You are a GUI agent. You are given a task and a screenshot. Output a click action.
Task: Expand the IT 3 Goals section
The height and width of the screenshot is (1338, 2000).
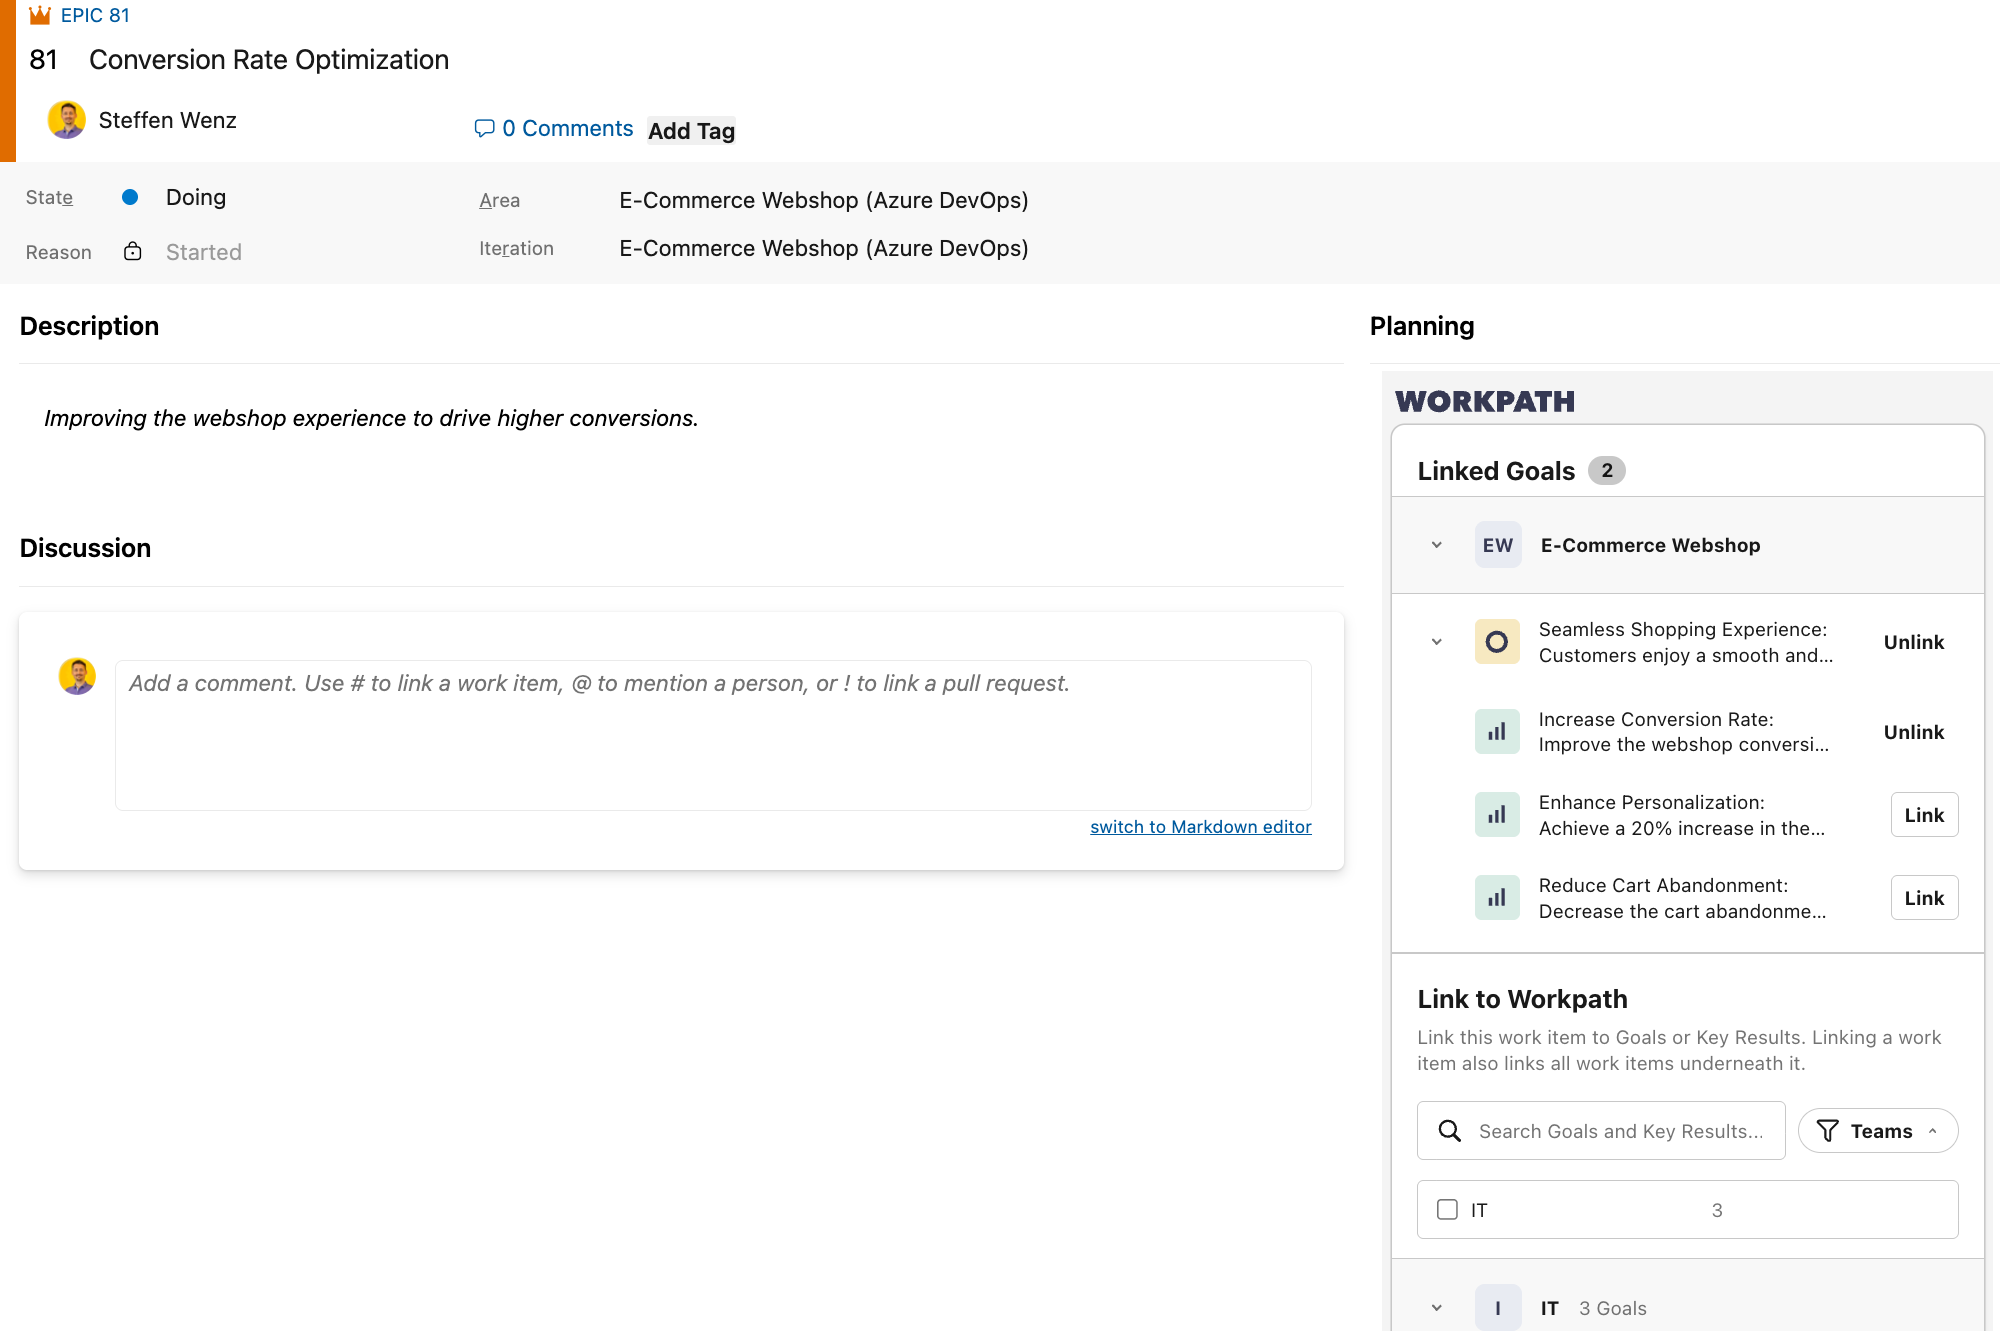click(x=1437, y=1308)
